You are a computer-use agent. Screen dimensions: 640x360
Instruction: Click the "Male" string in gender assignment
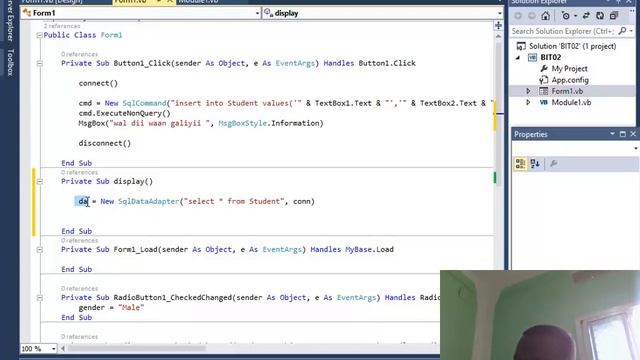pos(131,308)
